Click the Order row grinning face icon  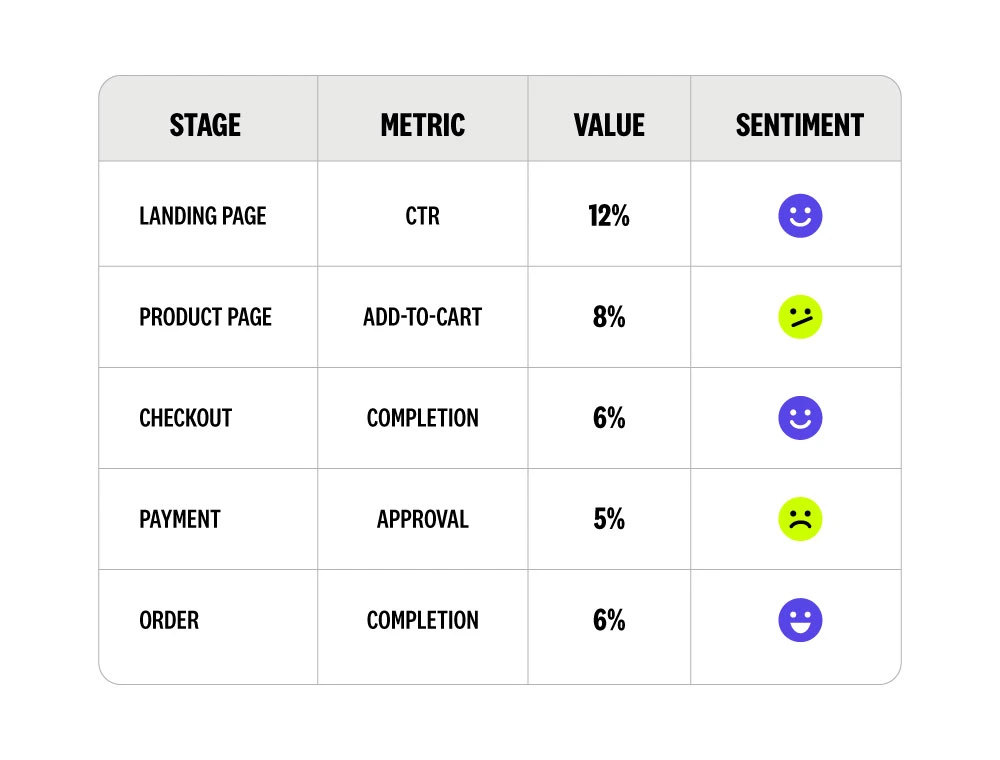point(800,620)
